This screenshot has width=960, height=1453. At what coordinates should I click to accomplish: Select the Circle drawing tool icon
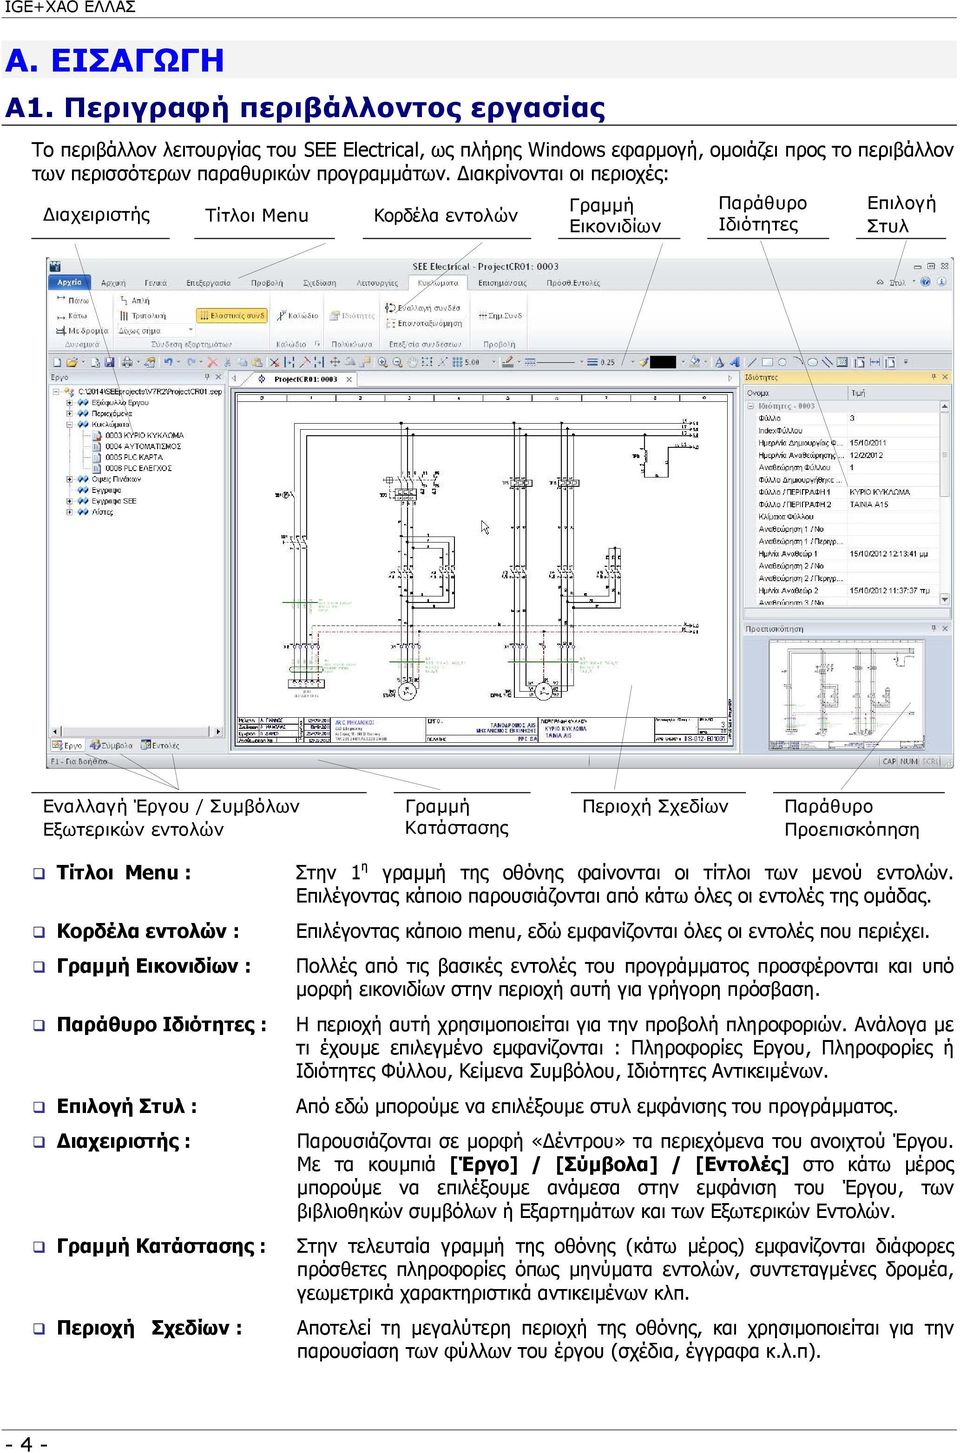781,362
